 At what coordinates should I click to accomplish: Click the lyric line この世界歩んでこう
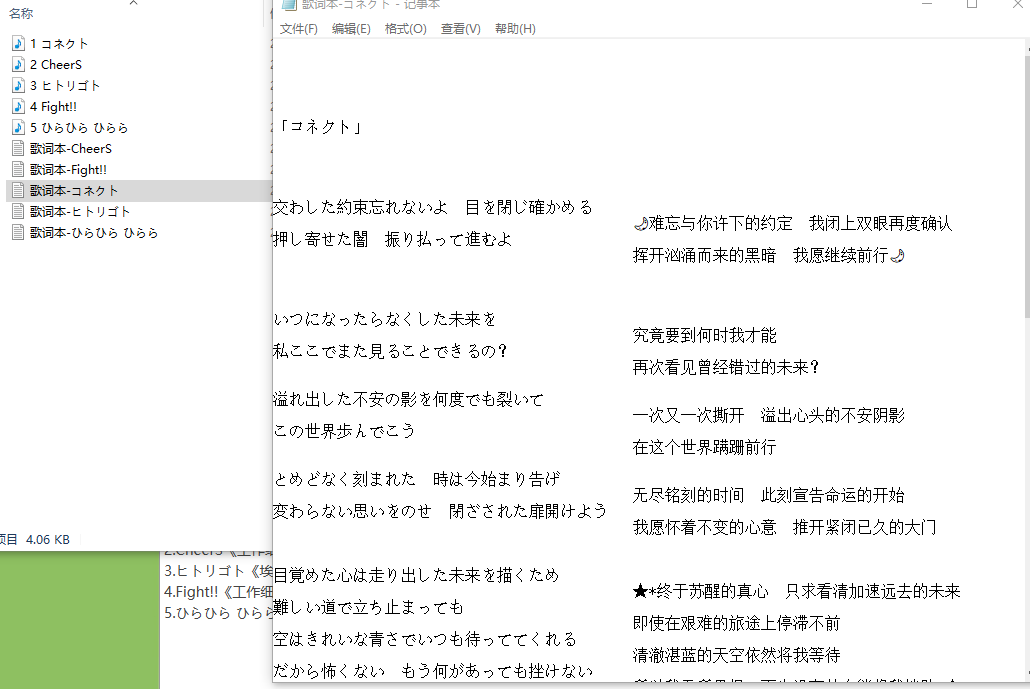tap(344, 431)
